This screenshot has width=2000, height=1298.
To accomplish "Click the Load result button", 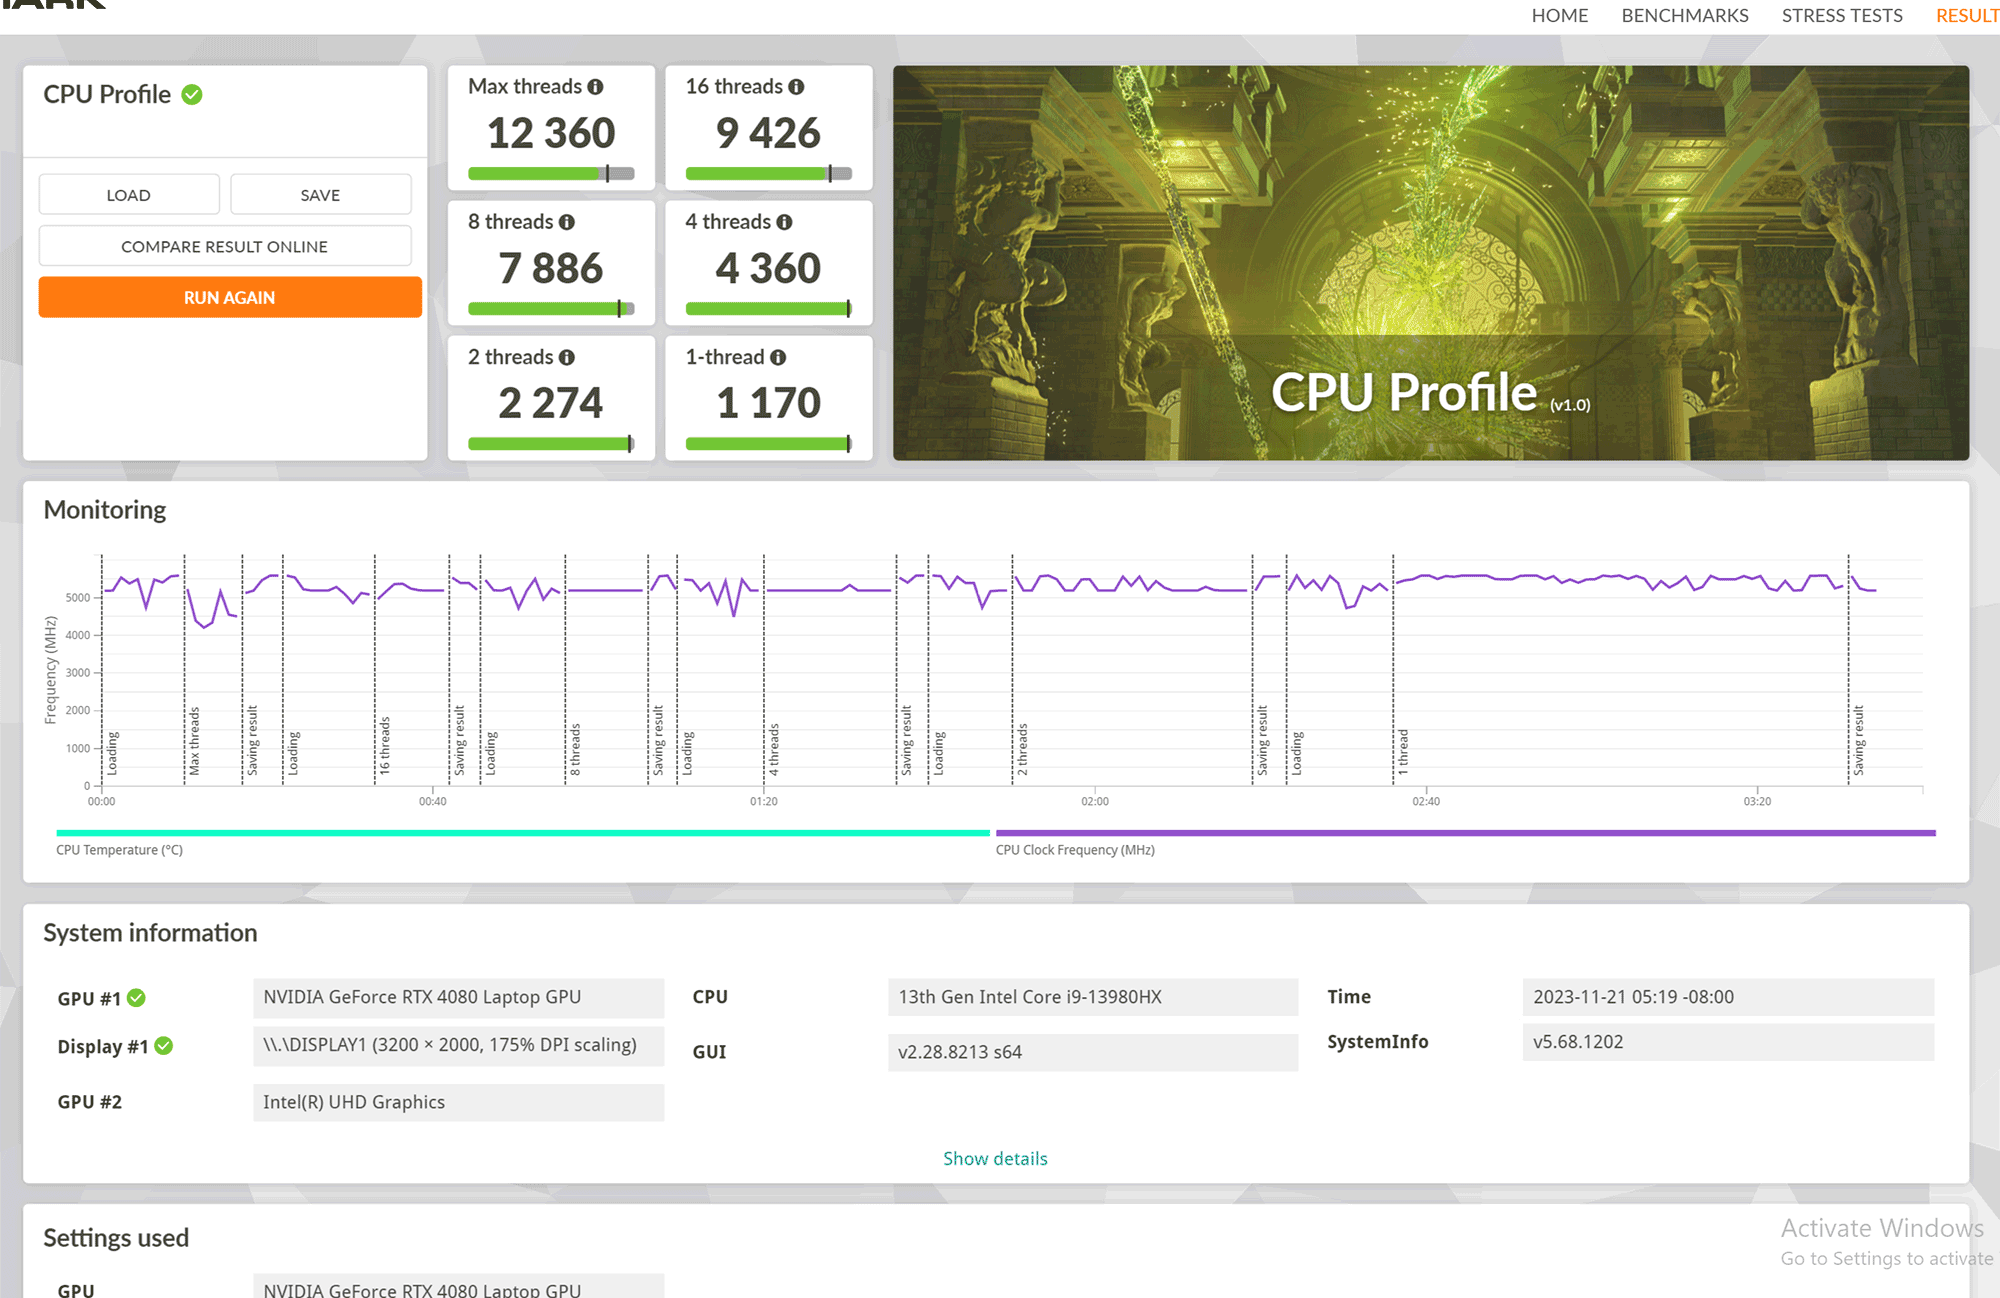I will click(129, 195).
